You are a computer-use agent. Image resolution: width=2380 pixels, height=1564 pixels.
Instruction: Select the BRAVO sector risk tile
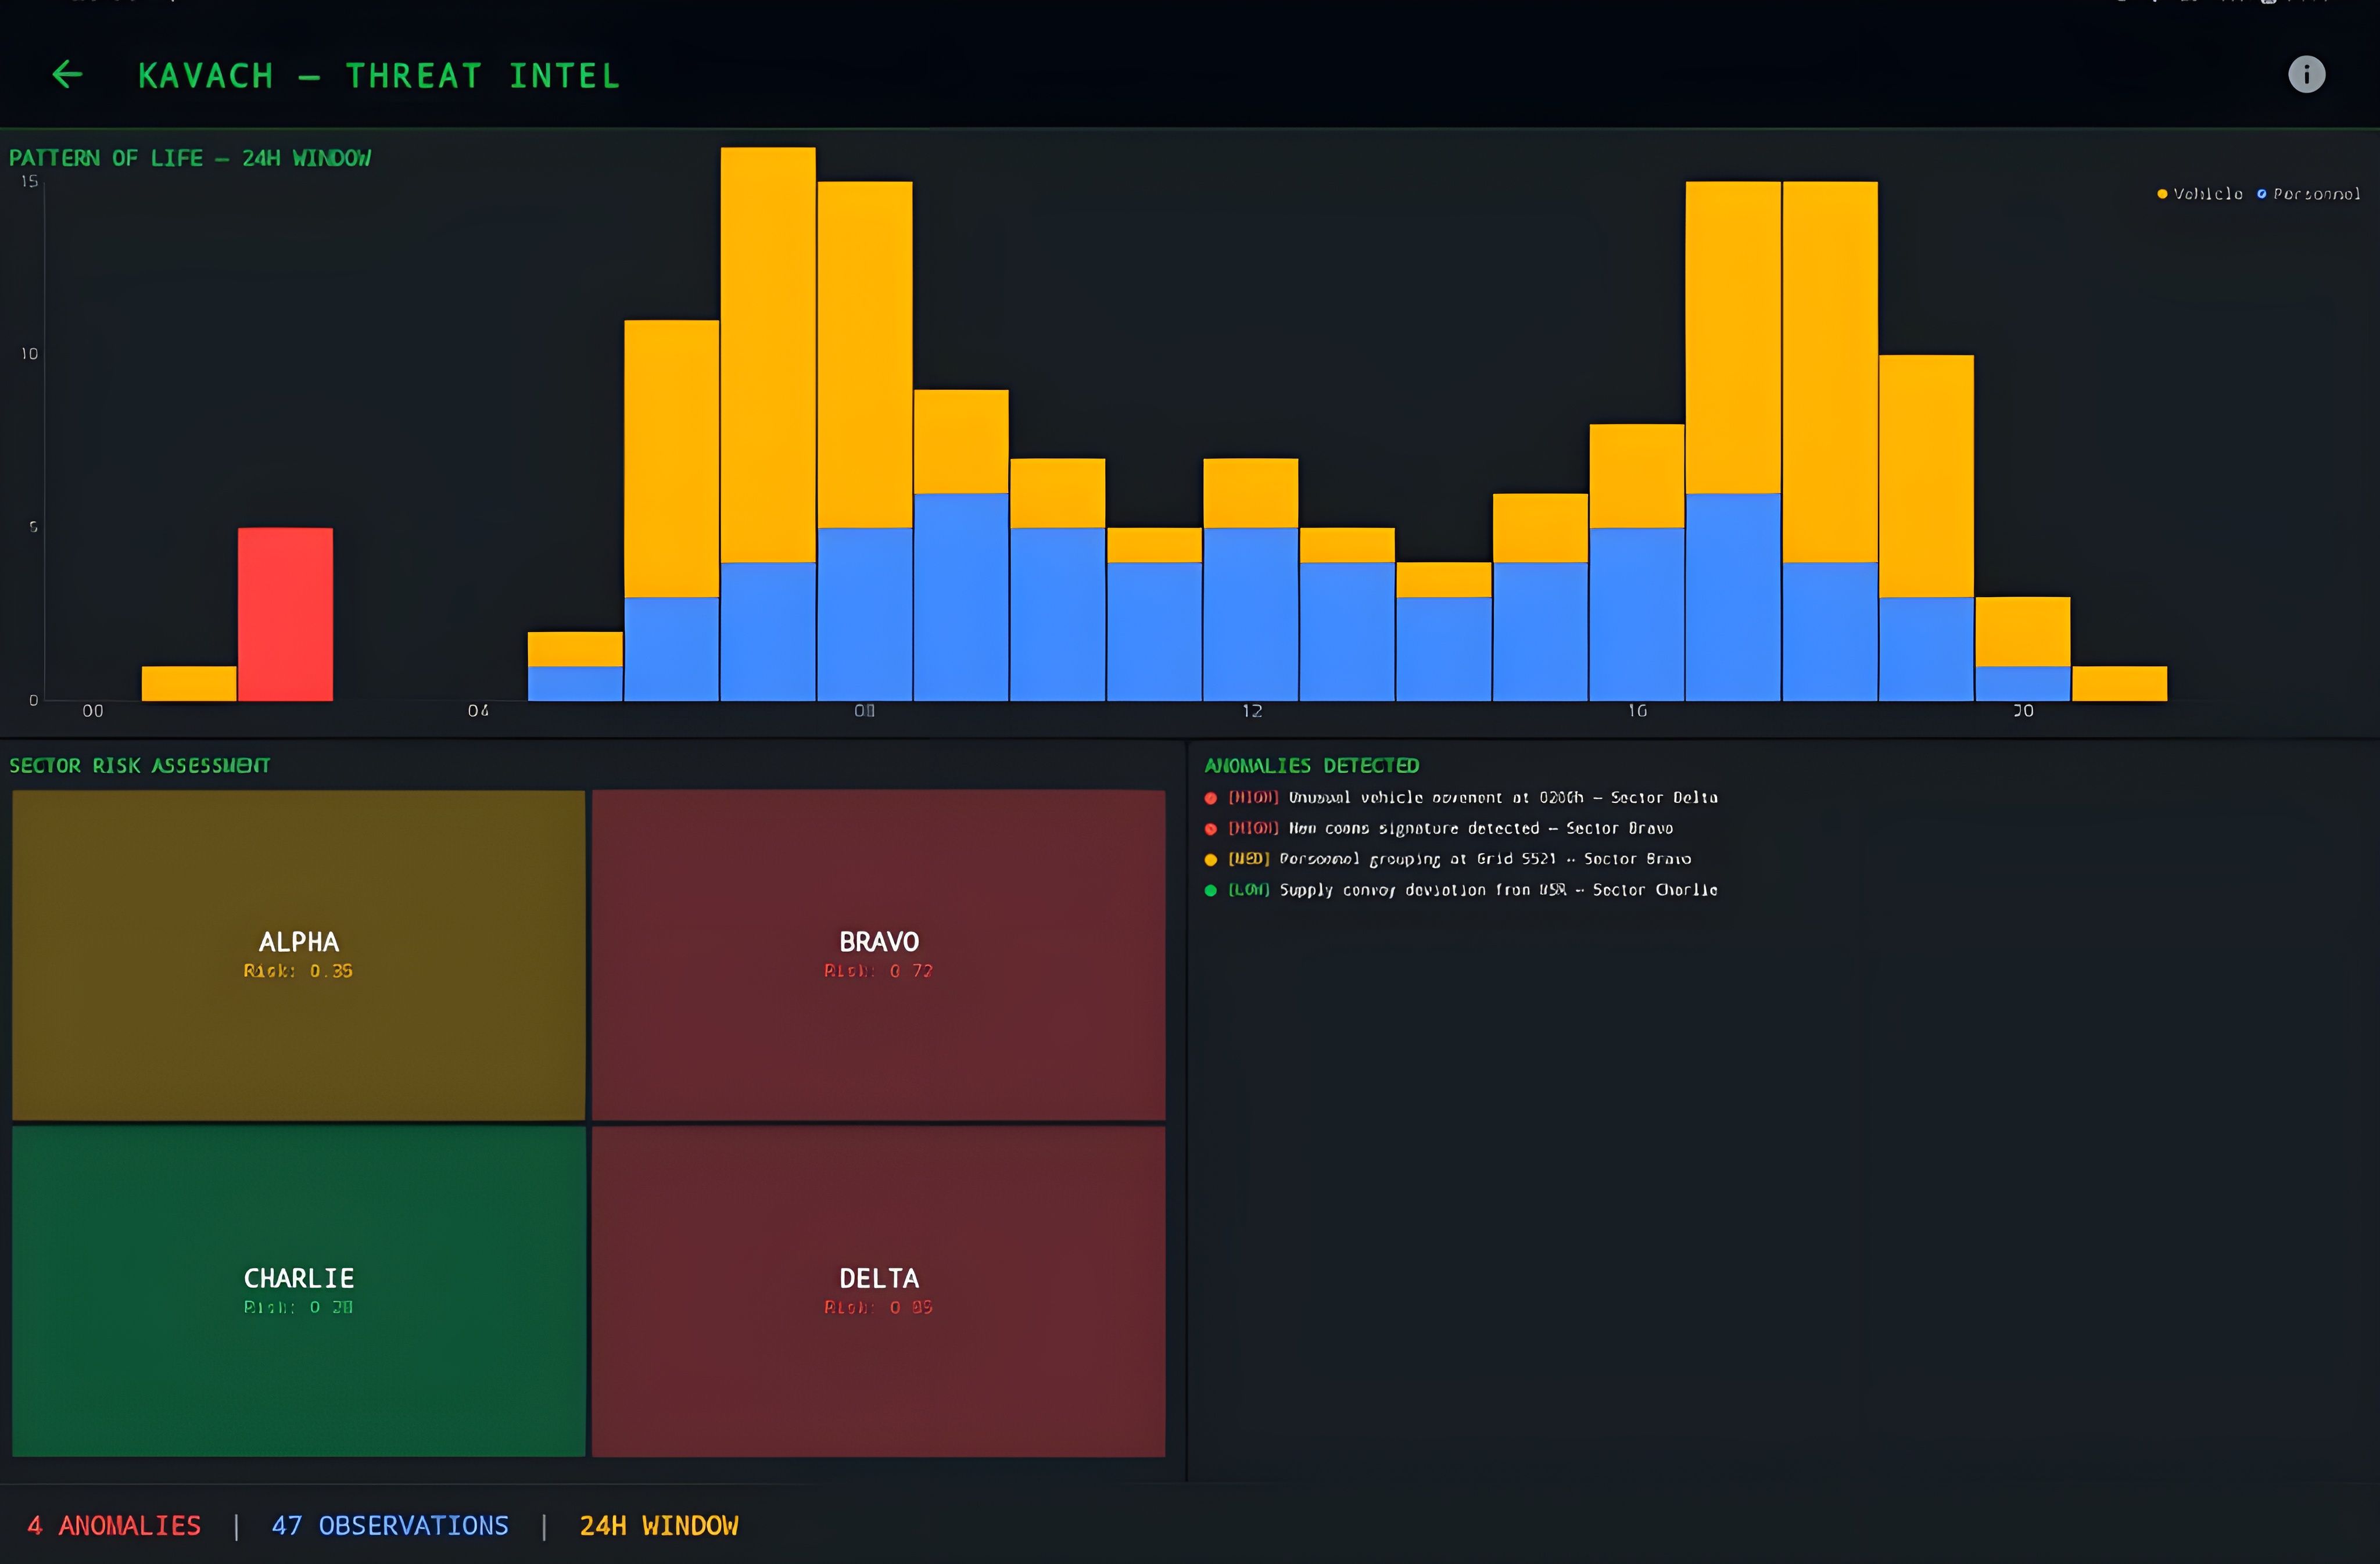(877, 955)
